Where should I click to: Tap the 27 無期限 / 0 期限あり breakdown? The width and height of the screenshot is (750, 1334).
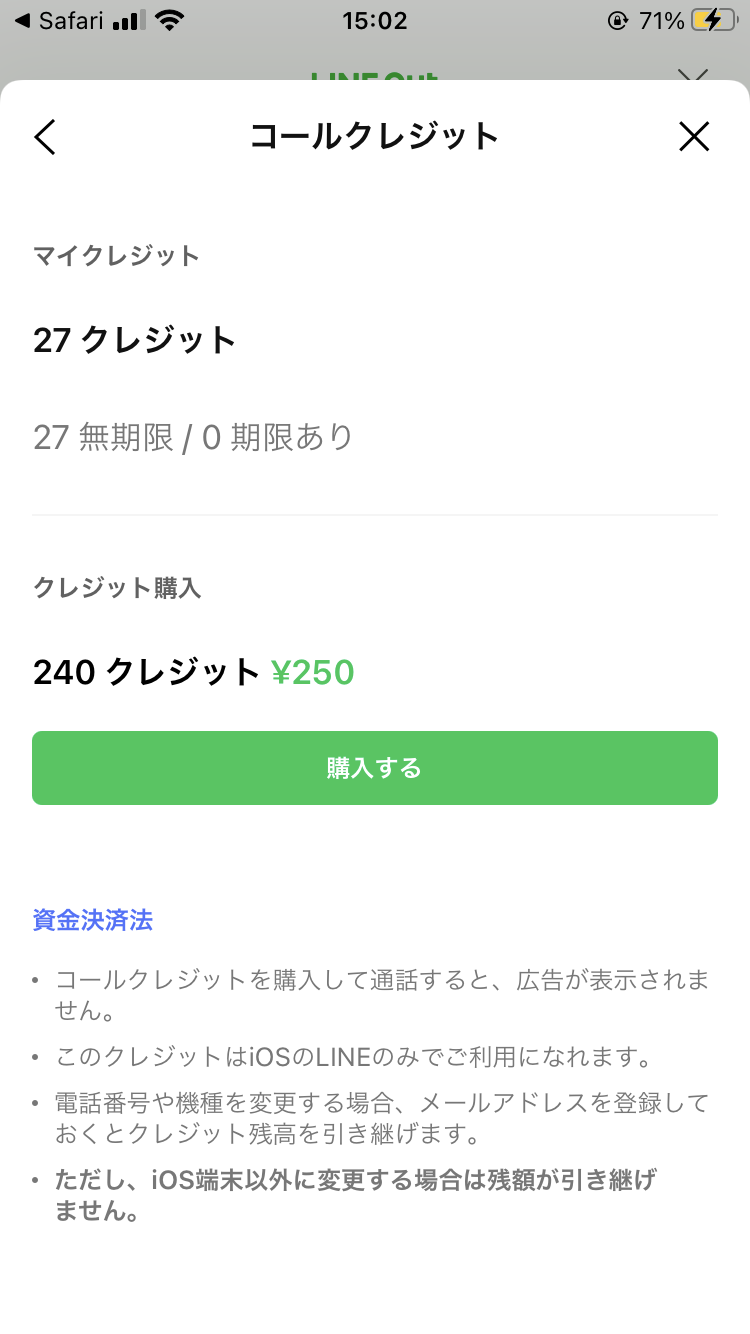coord(193,437)
